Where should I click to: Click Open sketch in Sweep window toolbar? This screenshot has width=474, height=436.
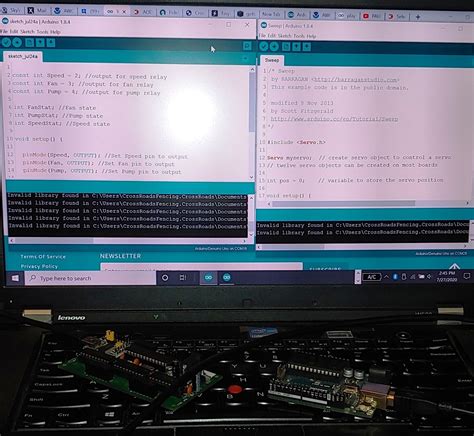click(296, 46)
